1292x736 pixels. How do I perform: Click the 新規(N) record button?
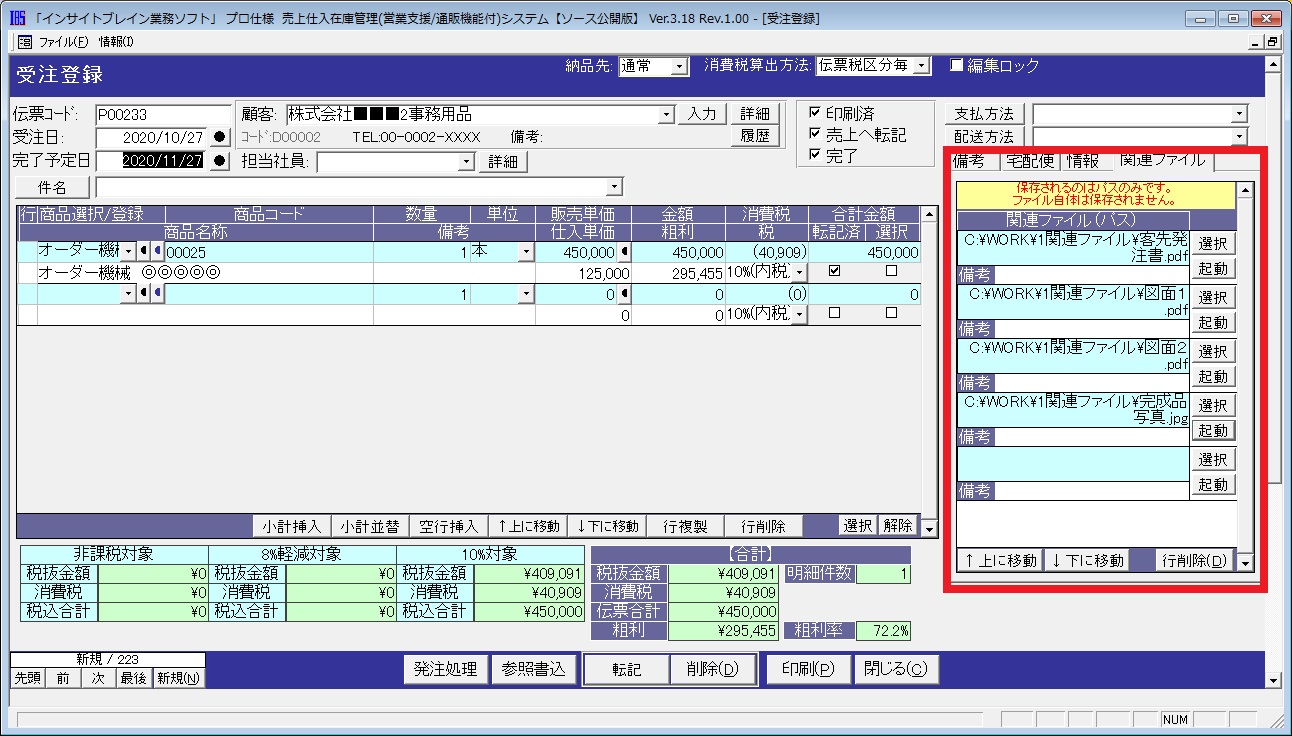point(178,678)
